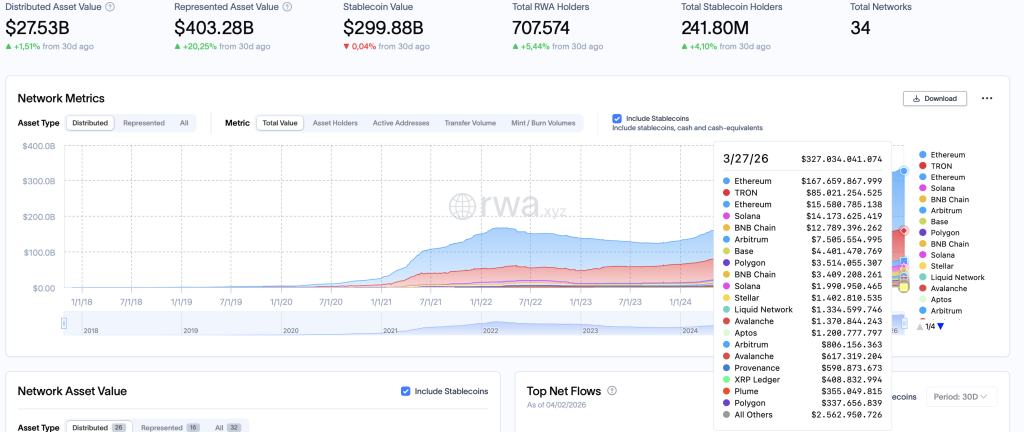Uncheck Include Stablecoins in Network Metrics

(616, 119)
